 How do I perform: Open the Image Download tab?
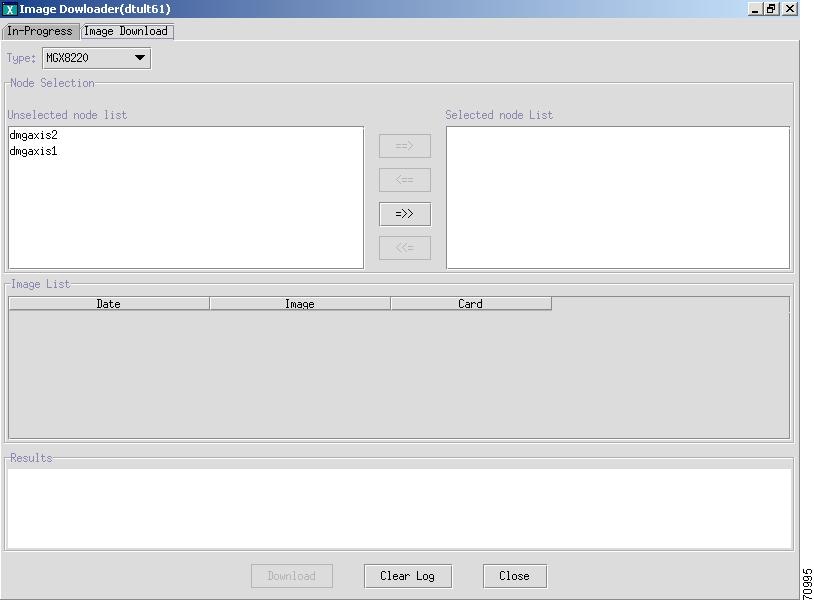click(126, 31)
